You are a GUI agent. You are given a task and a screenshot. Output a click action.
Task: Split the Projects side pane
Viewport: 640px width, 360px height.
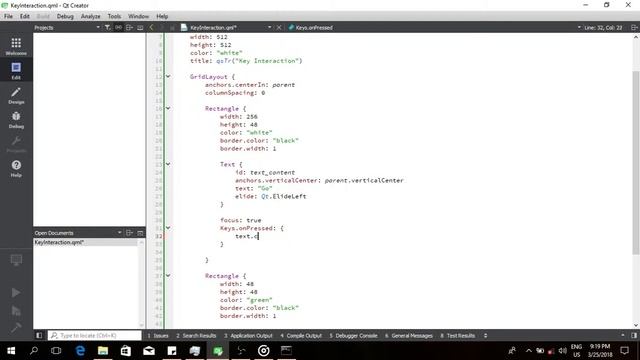pos(129,27)
